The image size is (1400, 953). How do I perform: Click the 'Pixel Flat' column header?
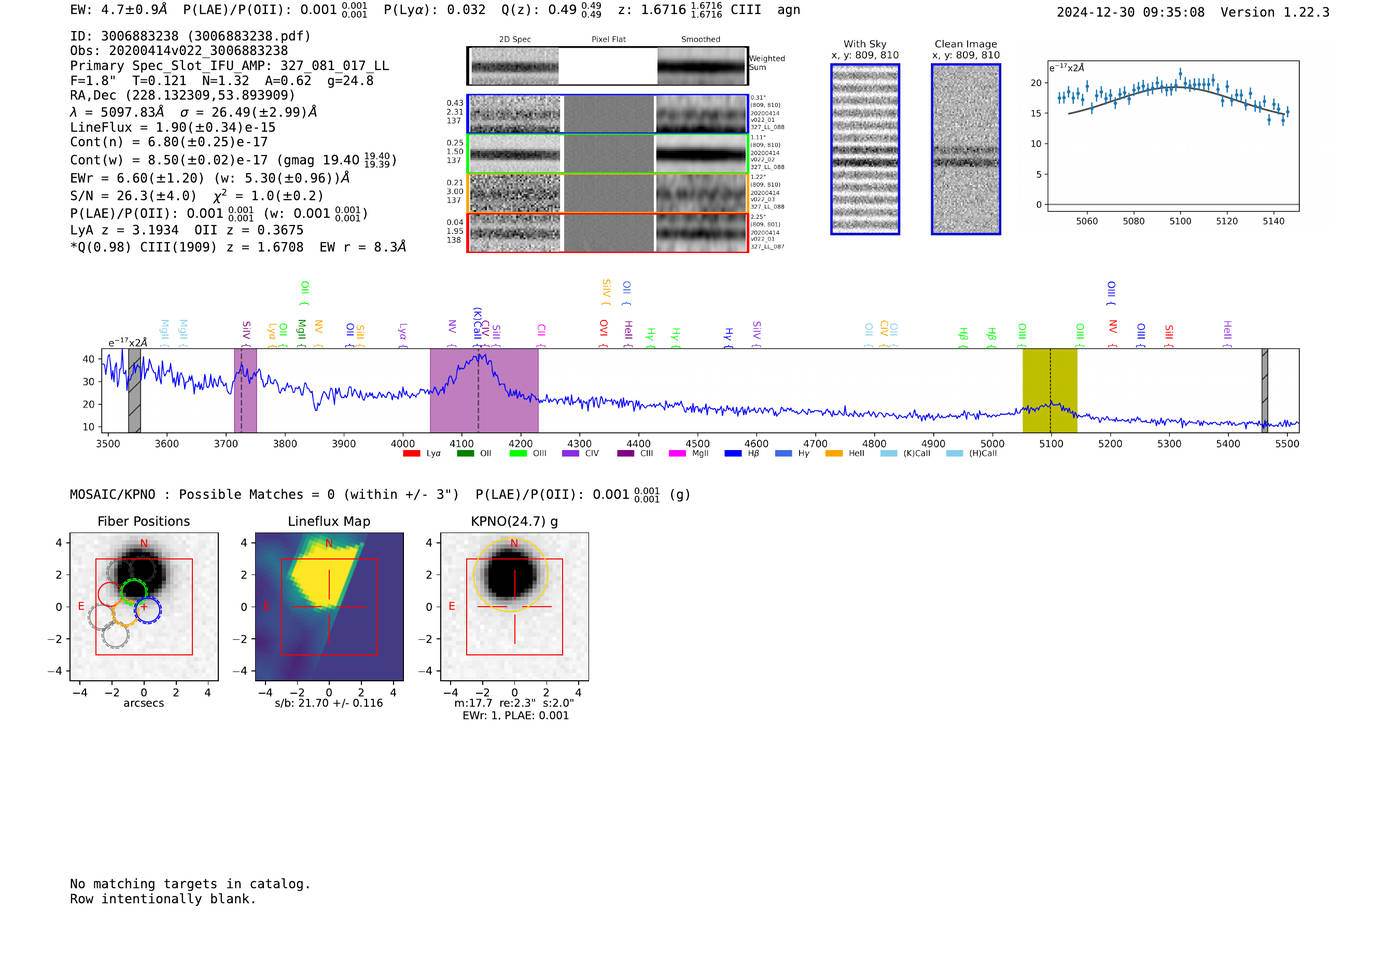point(608,40)
